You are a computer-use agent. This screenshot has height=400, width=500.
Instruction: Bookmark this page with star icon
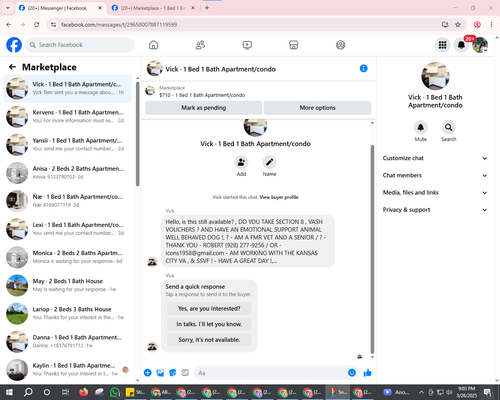[x=458, y=24]
